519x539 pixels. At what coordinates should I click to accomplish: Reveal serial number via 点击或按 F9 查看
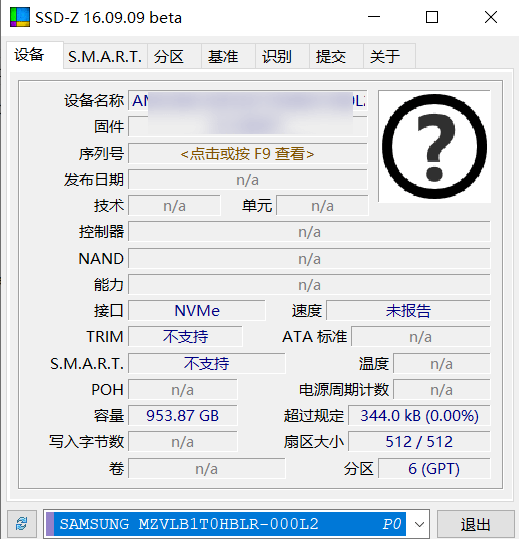click(248, 154)
